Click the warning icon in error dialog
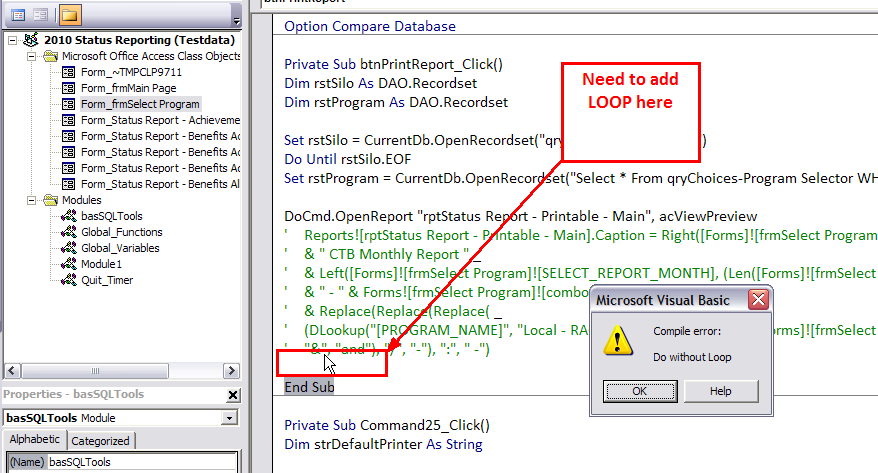The width and height of the screenshot is (878, 473). [x=618, y=340]
